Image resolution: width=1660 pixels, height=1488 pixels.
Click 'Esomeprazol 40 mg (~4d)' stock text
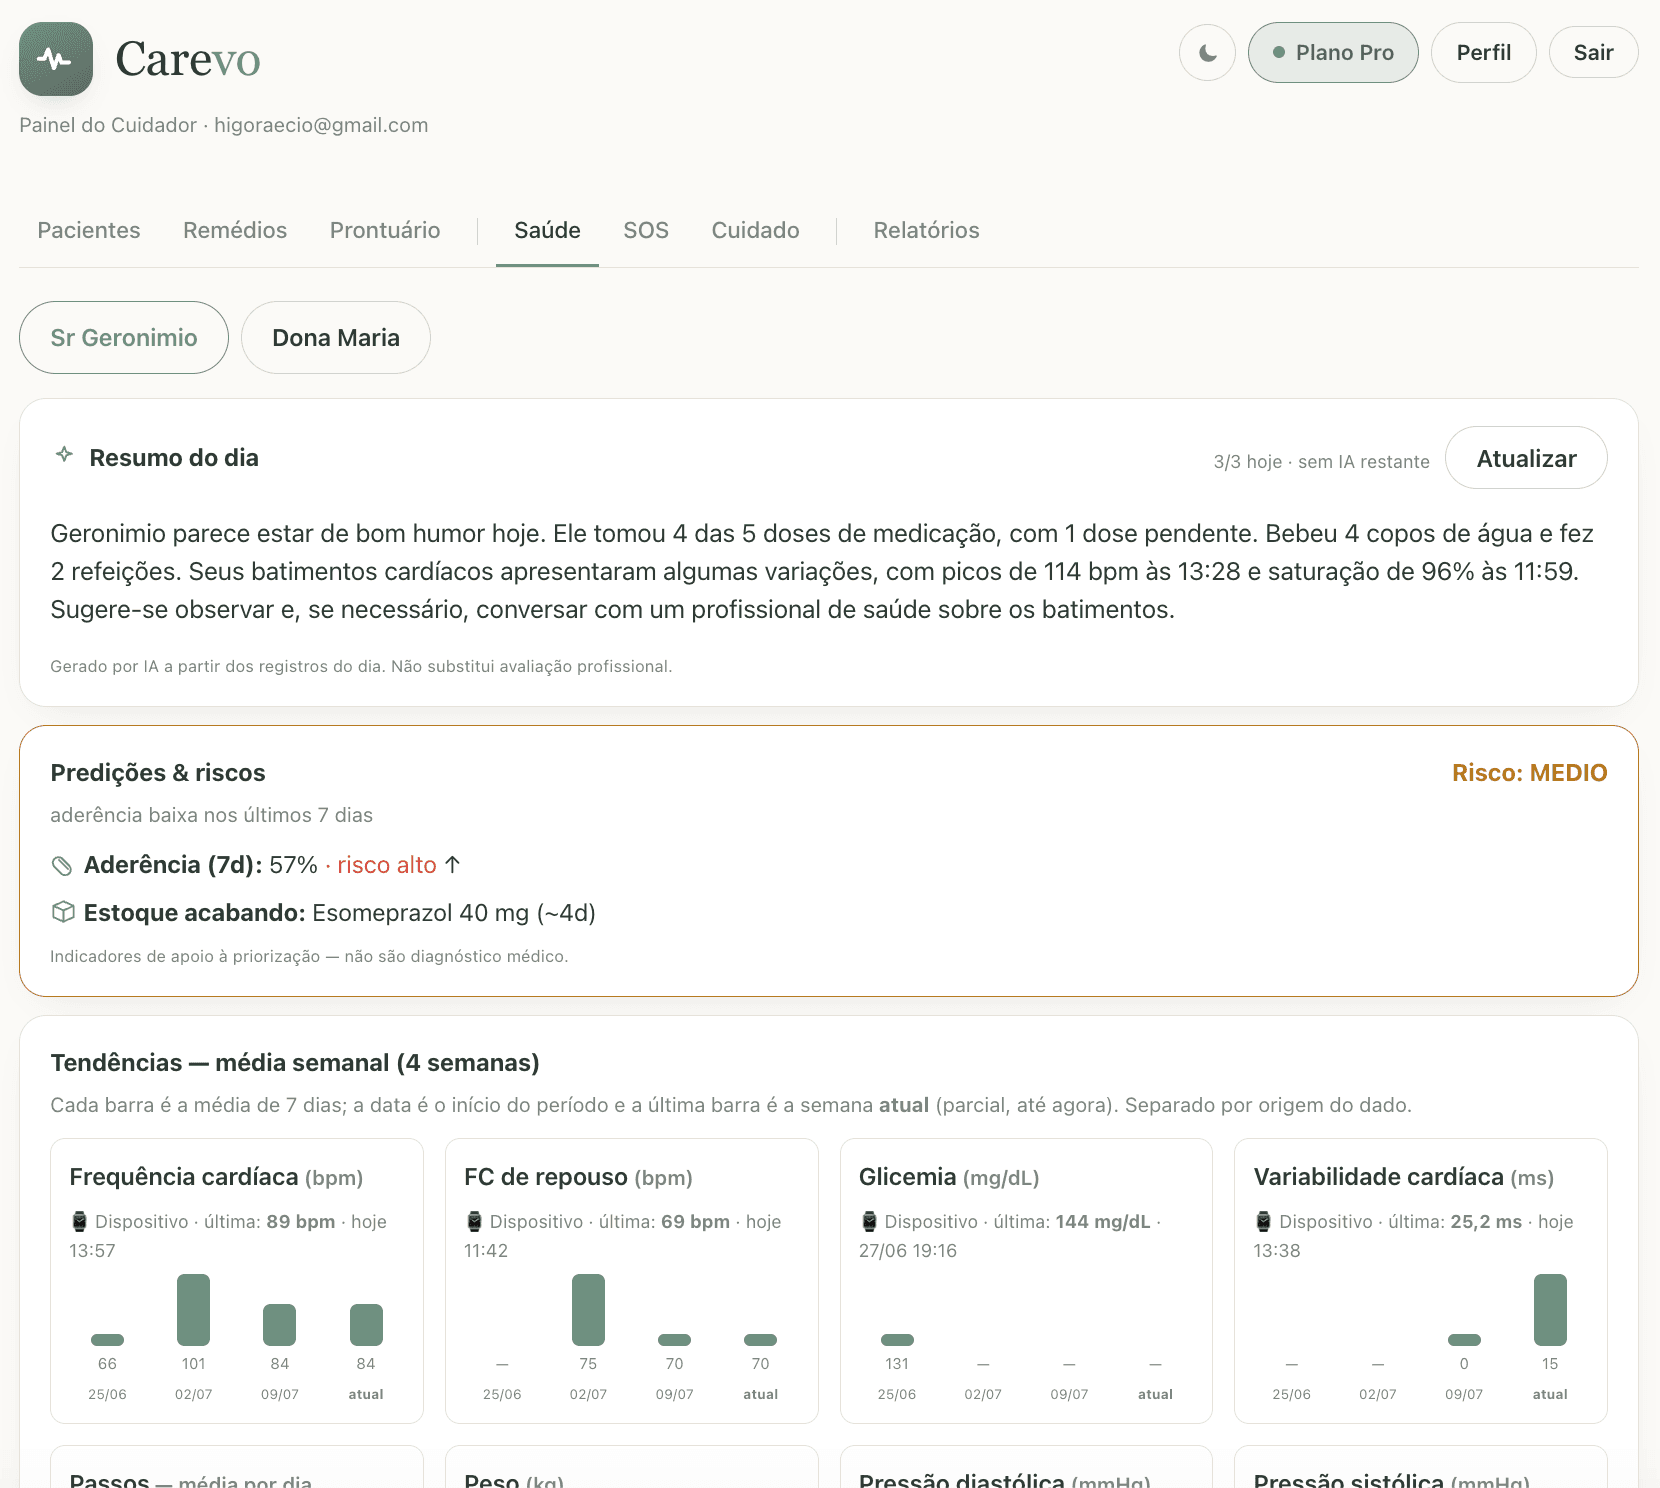(x=454, y=913)
